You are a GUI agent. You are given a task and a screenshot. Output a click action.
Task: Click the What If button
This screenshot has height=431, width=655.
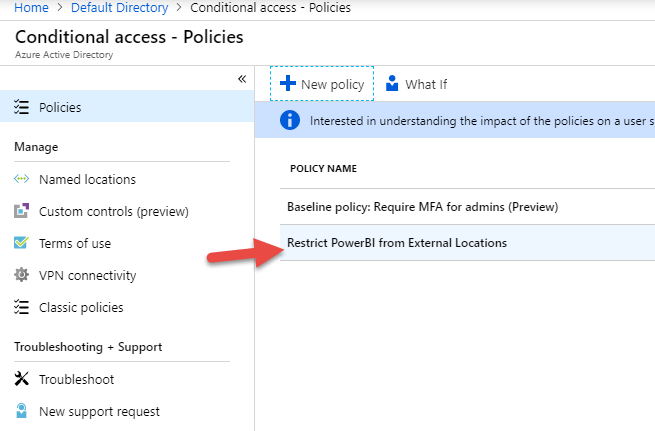tap(416, 84)
